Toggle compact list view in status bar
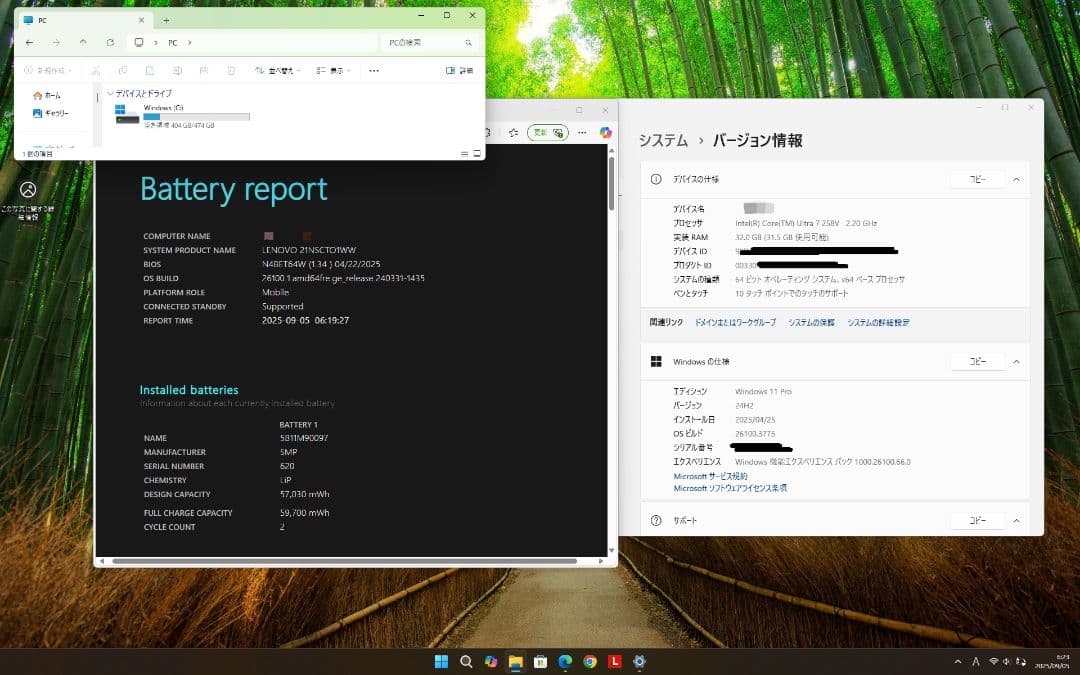This screenshot has width=1080, height=675. (x=464, y=152)
